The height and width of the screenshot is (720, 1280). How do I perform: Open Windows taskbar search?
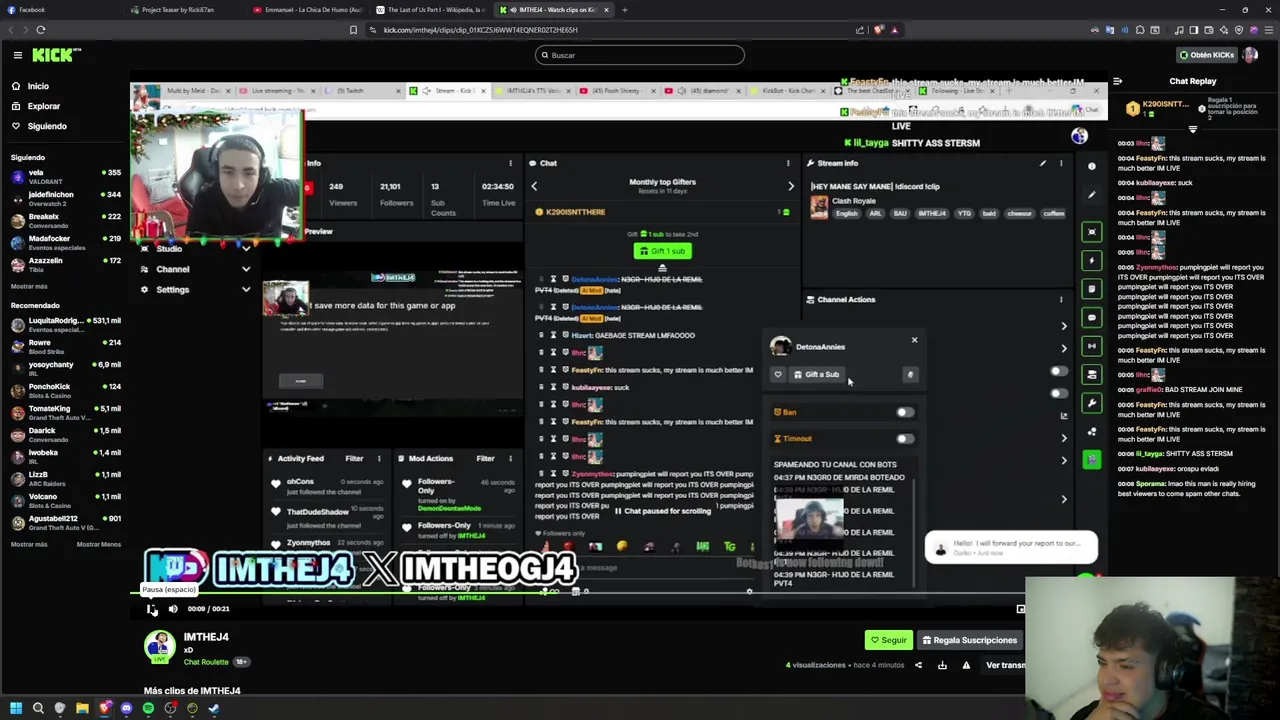pyautogui.click(x=38, y=708)
